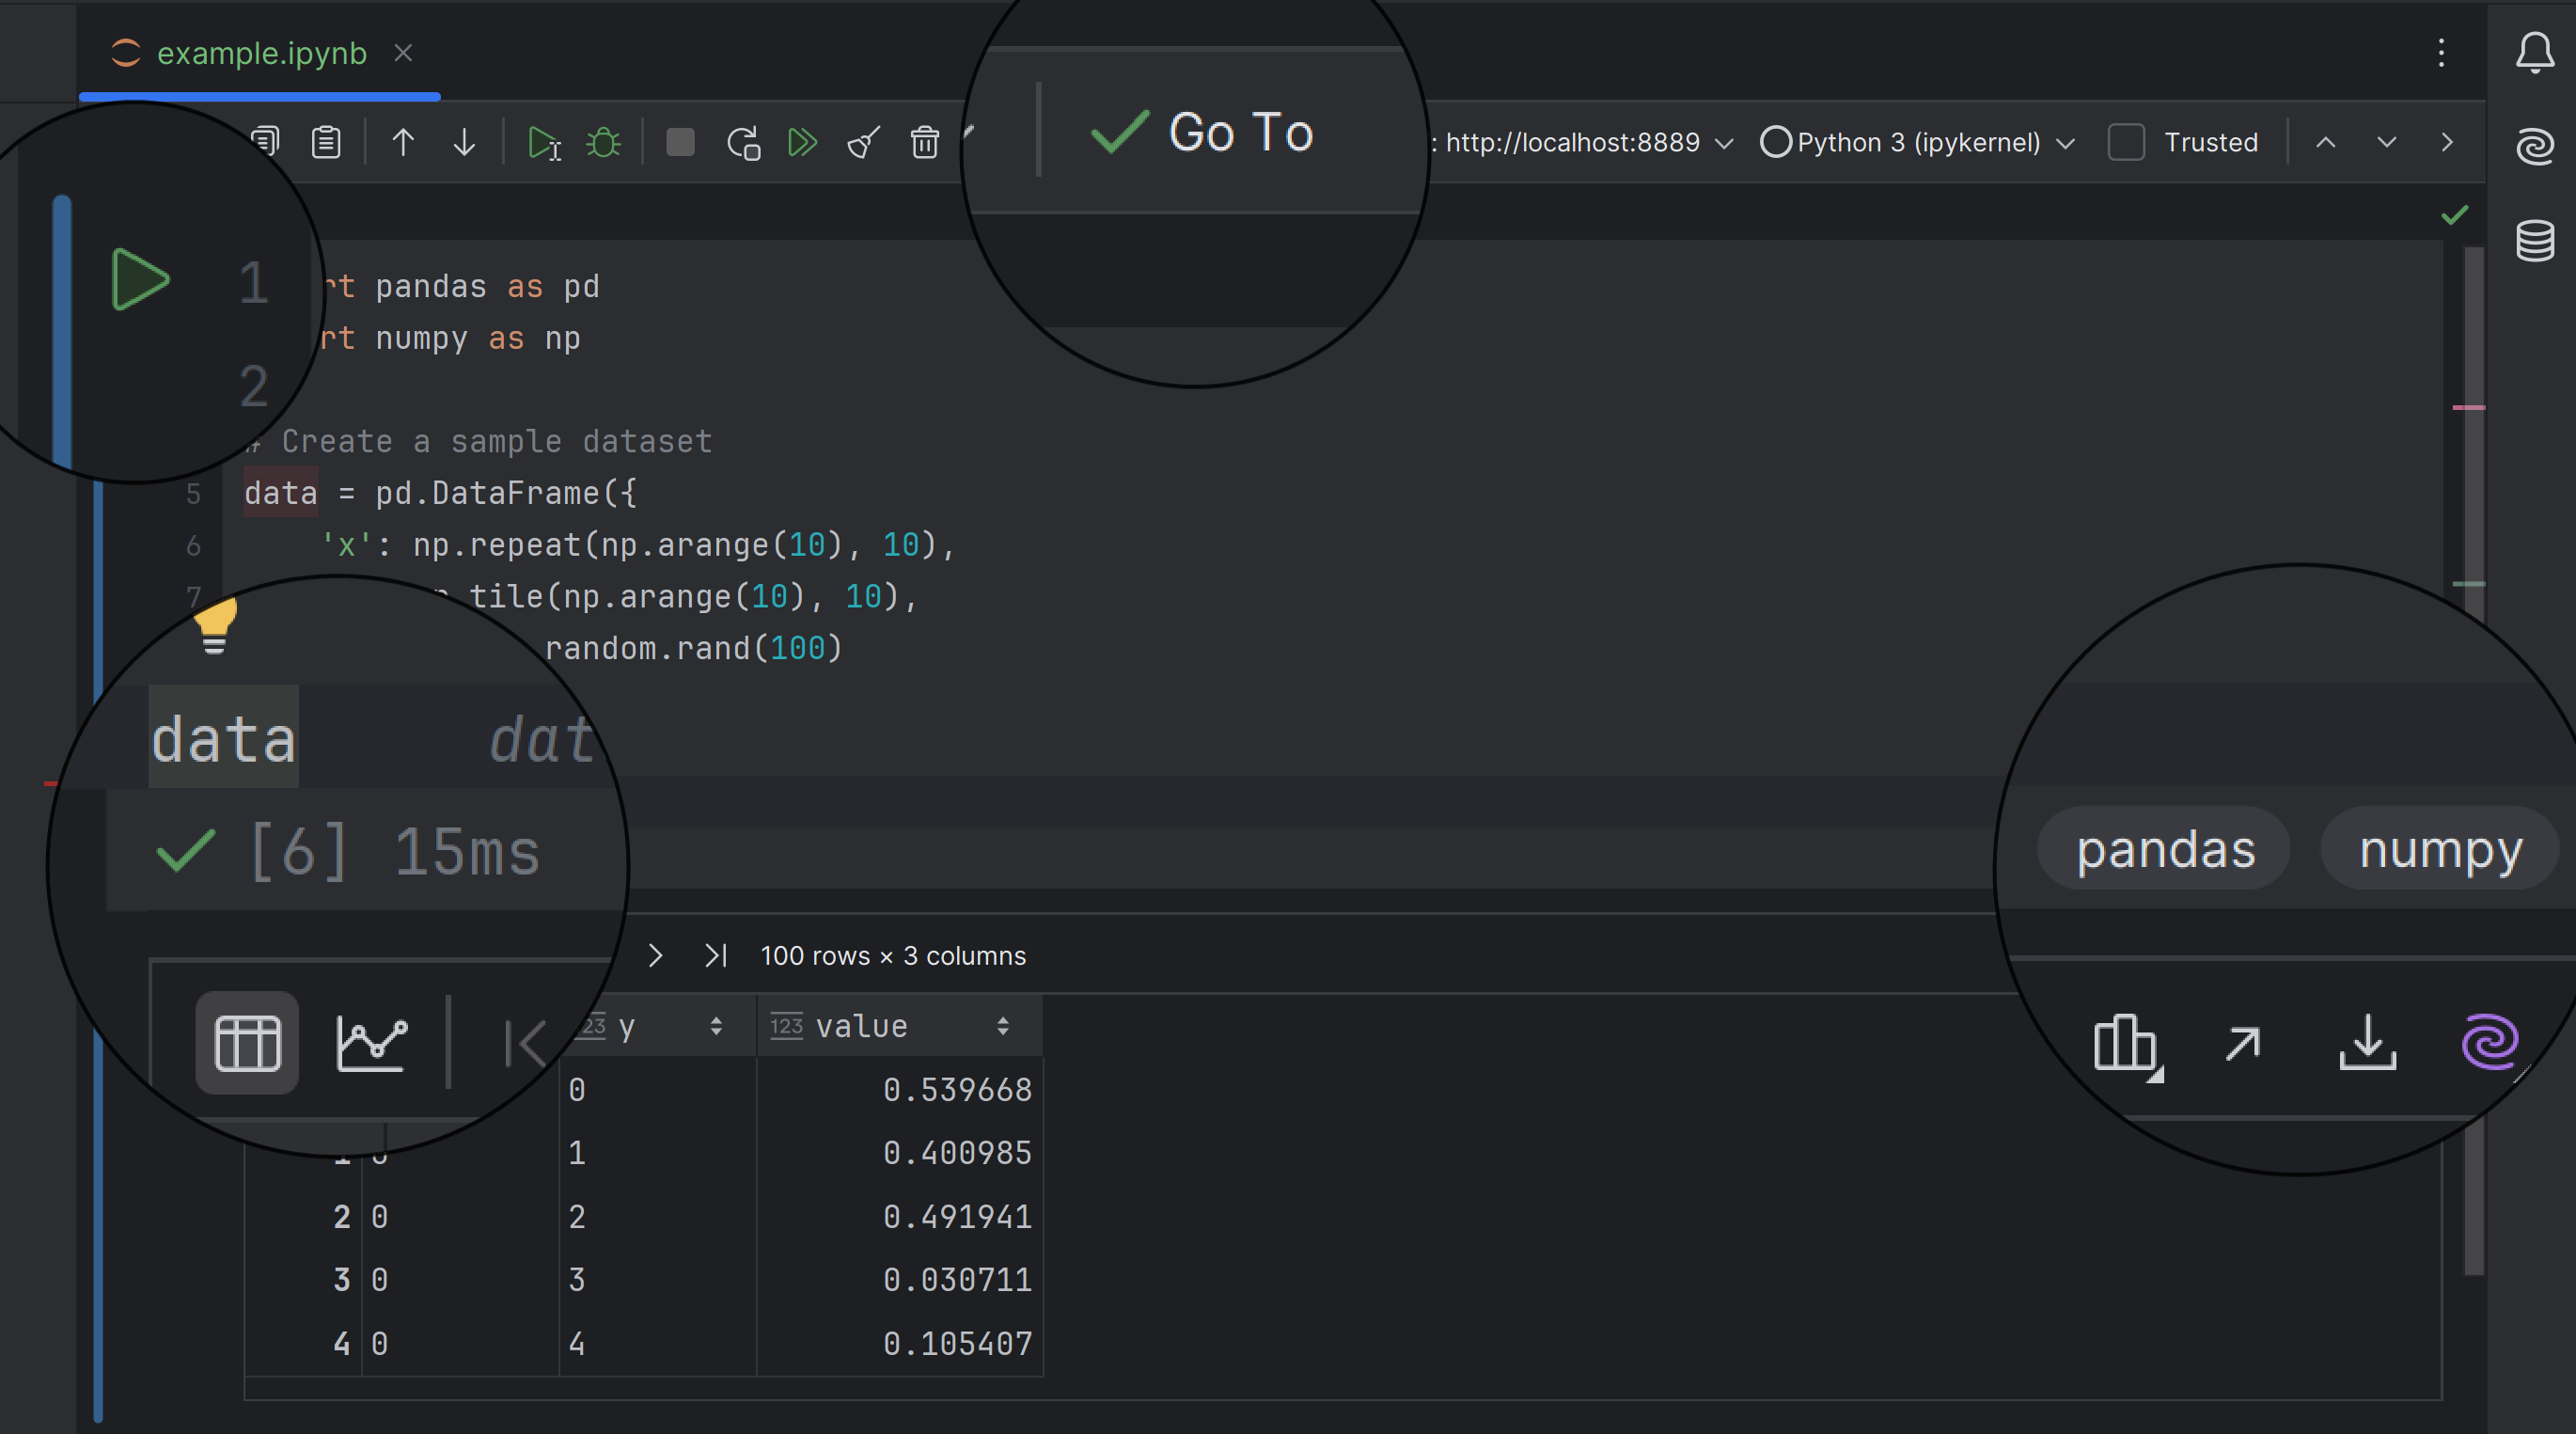Run the first cell with green play icon
Screen dimensions: 2576x1434
click(140, 280)
